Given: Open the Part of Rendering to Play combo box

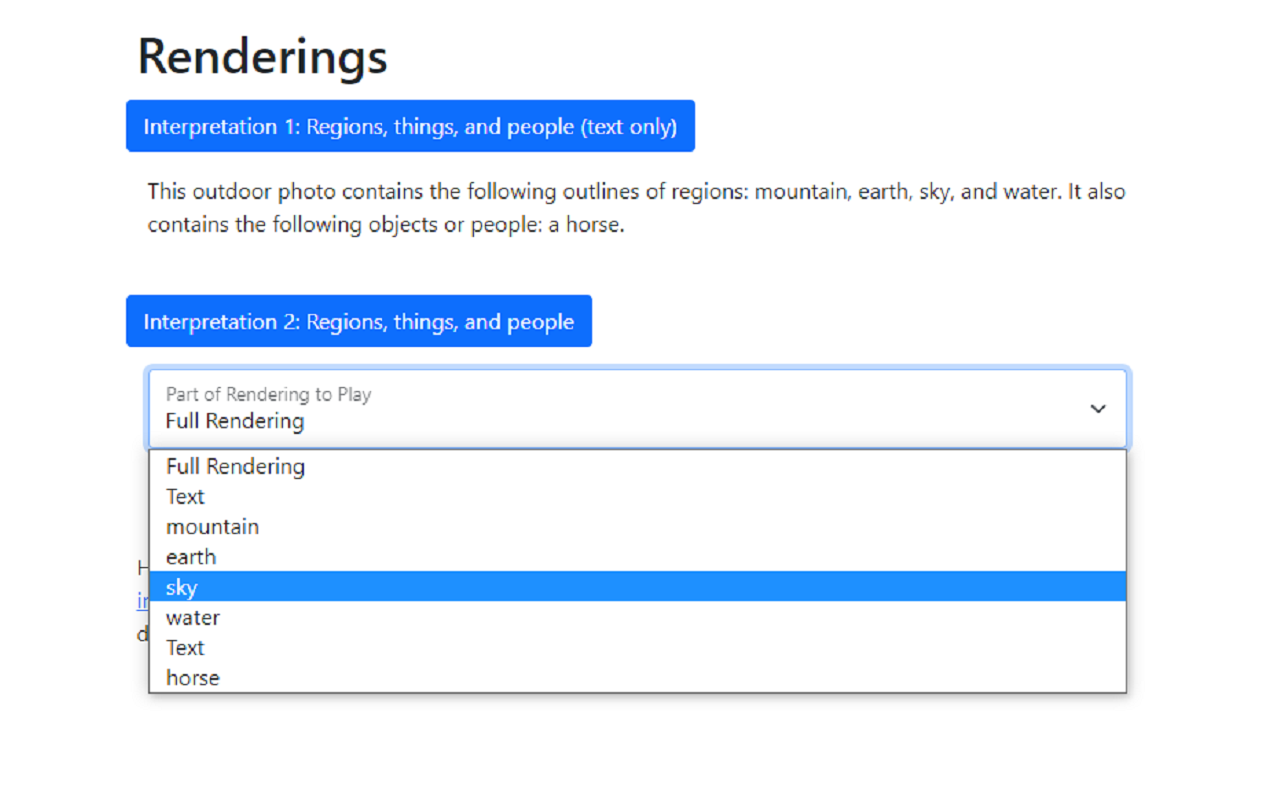Looking at the screenshot, I should click(637, 409).
